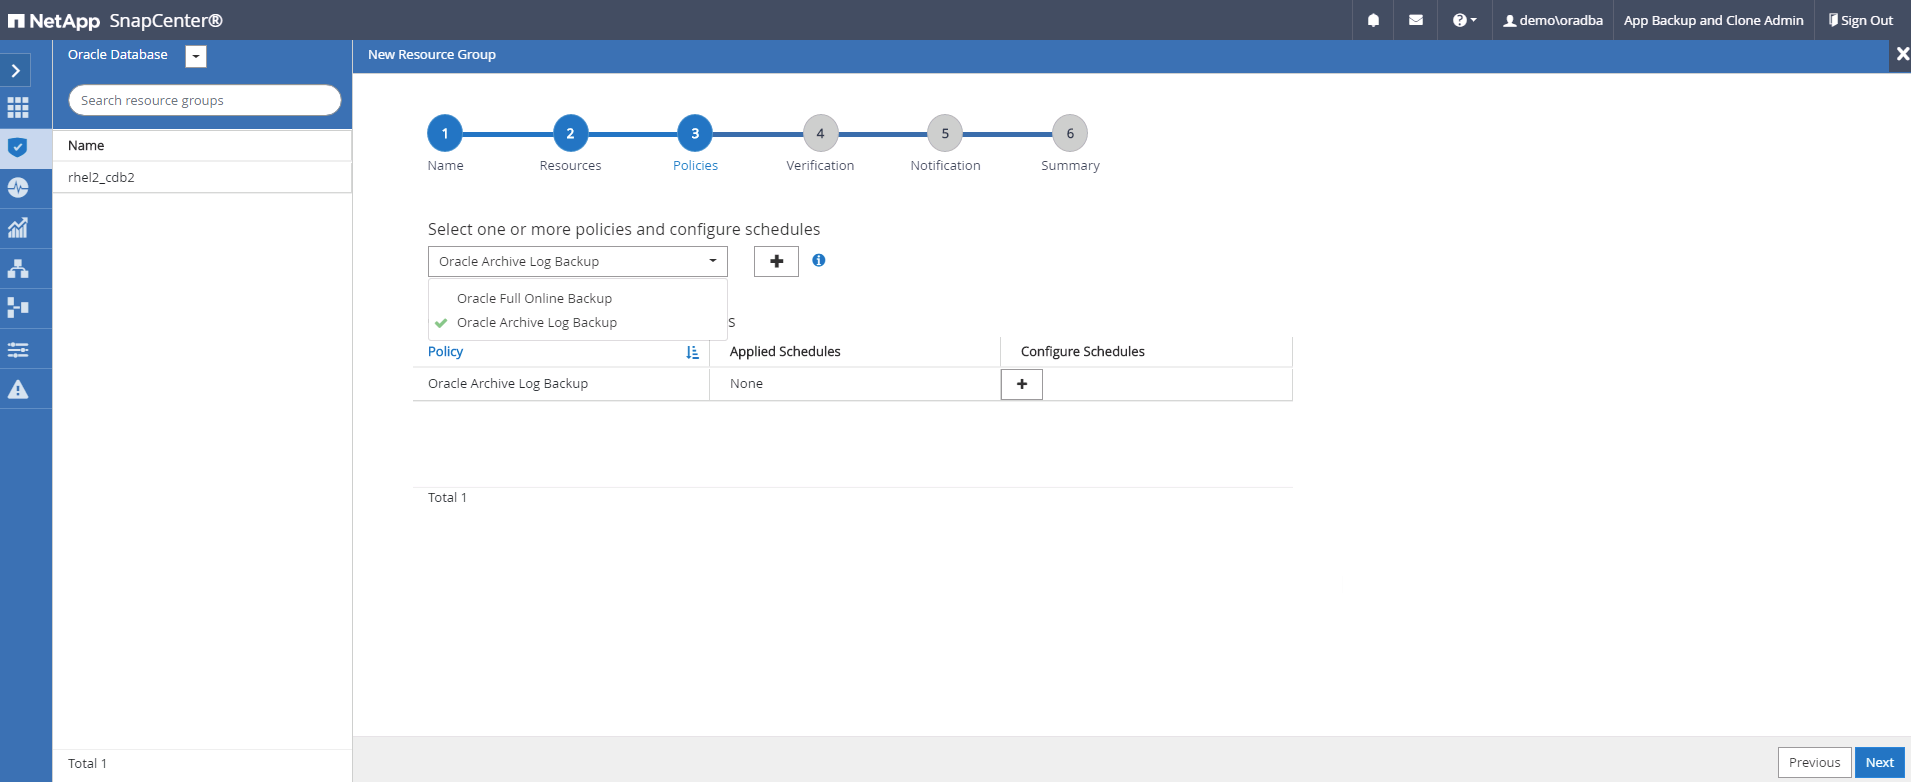Sign Out of SnapCenter
This screenshot has width=1911, height=782.
1861,20
